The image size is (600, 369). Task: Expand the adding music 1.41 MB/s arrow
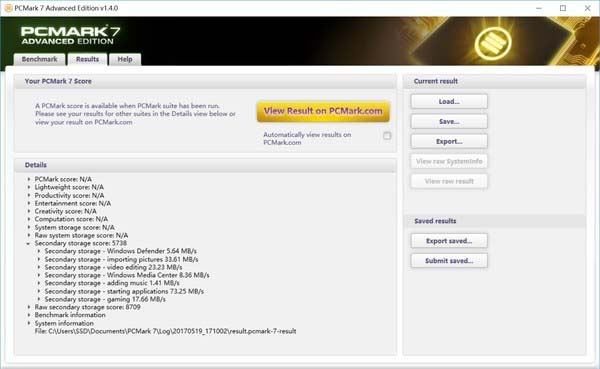[39, 283]
